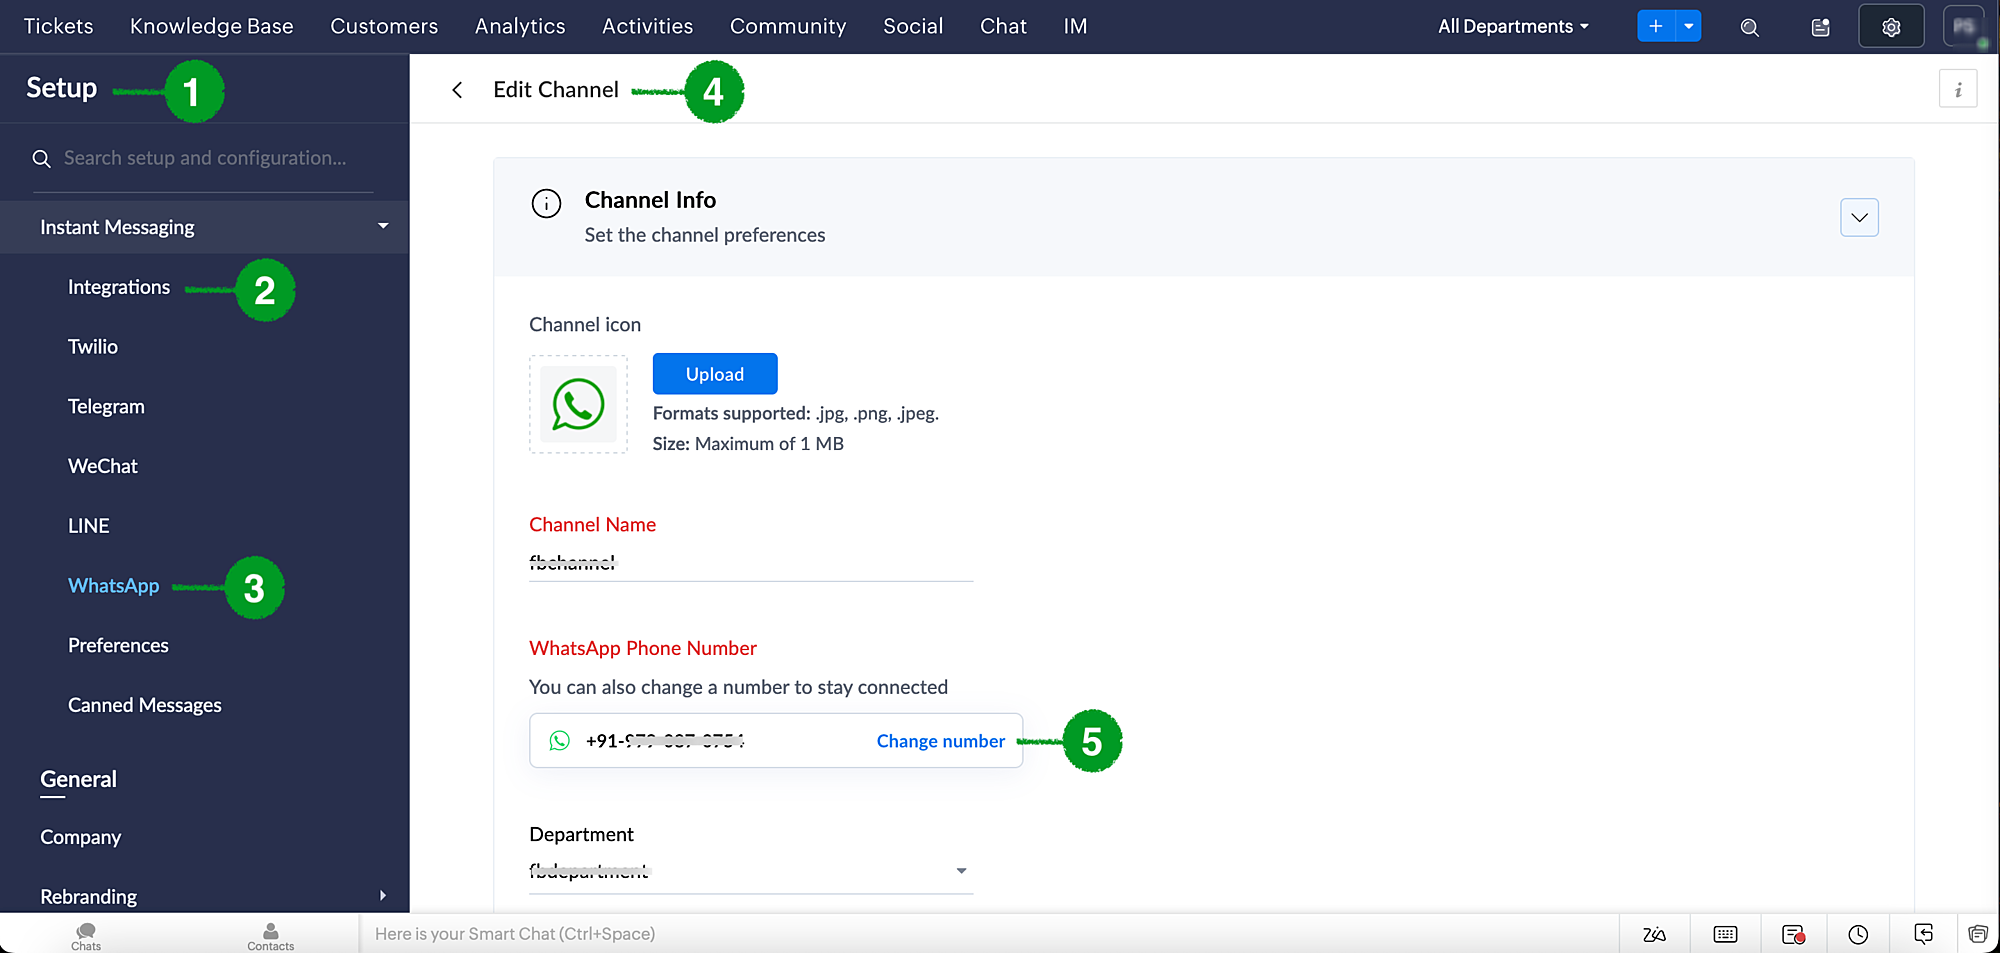Open Chats in the bottom bar
Image resolution: width=2000 pixels, height=953 pixels.
[x=86, y=936]
